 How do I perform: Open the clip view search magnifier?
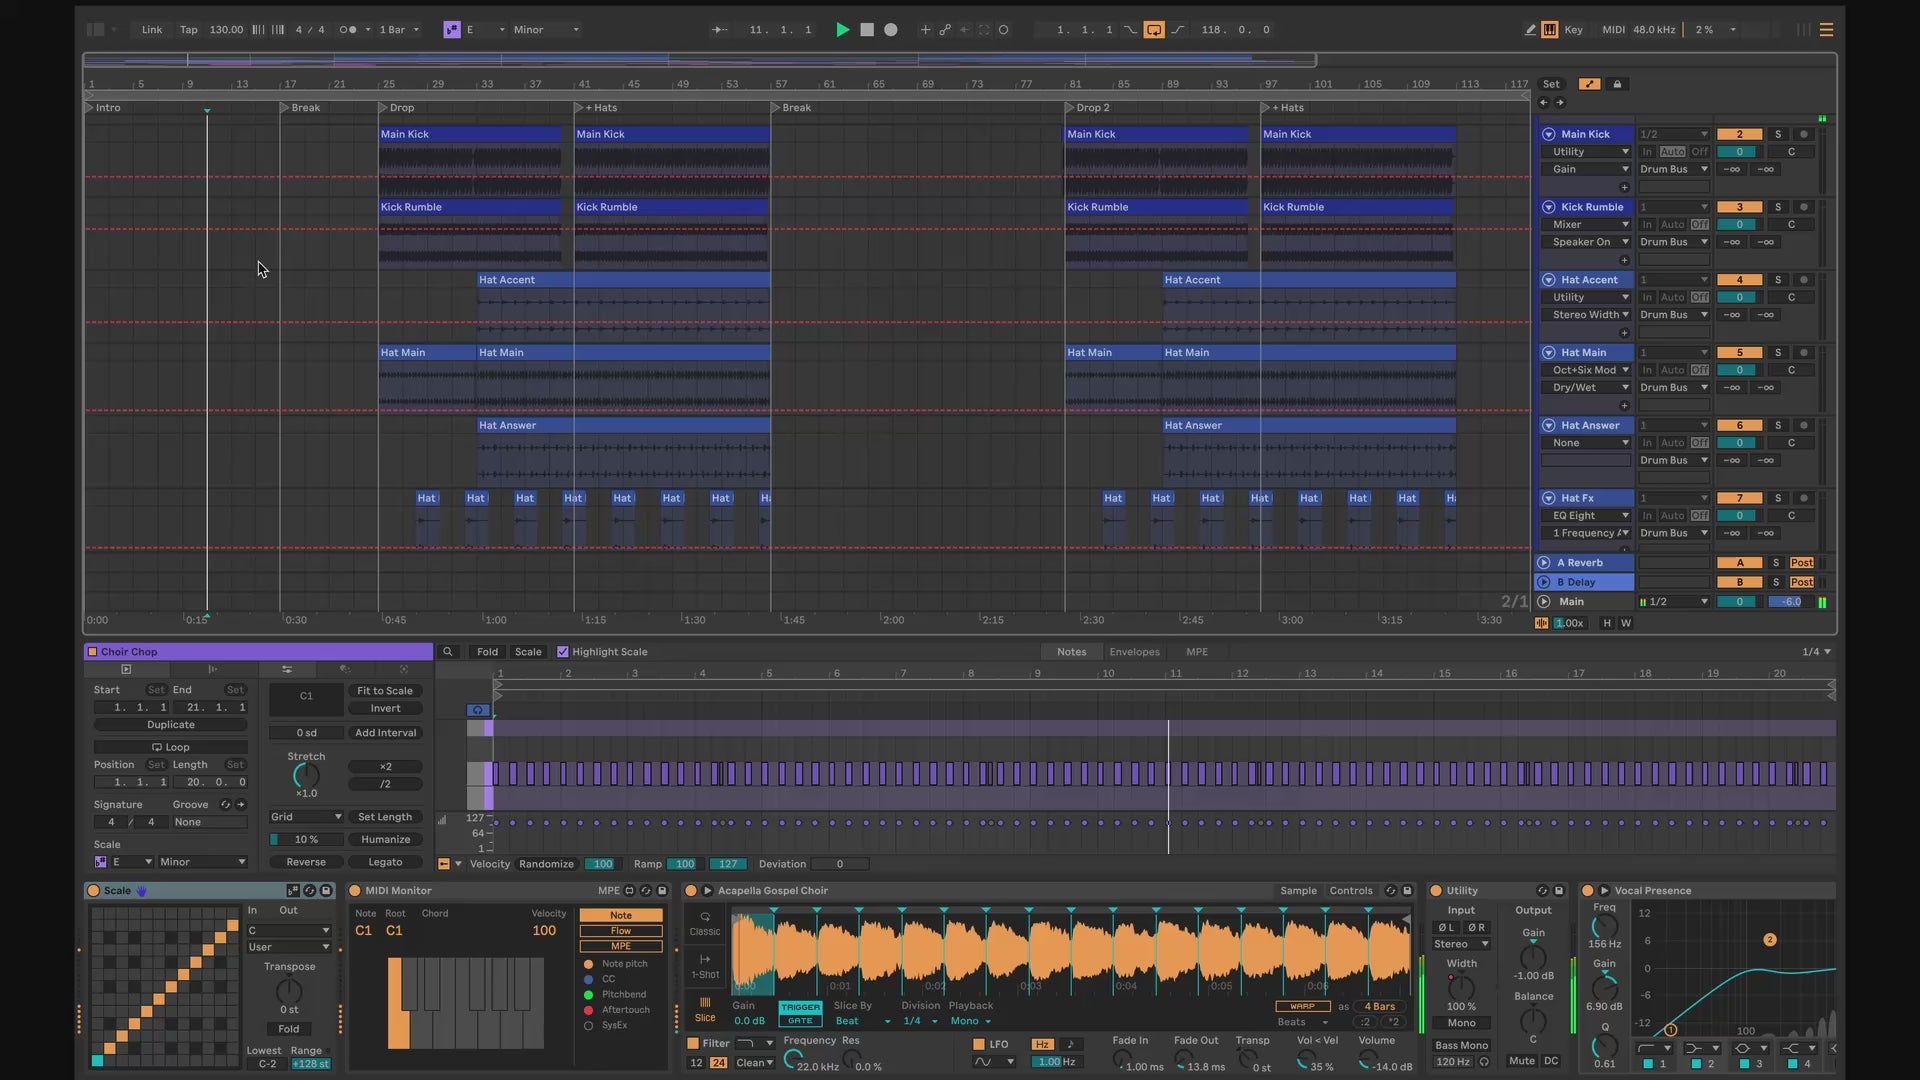pos(448,652)
